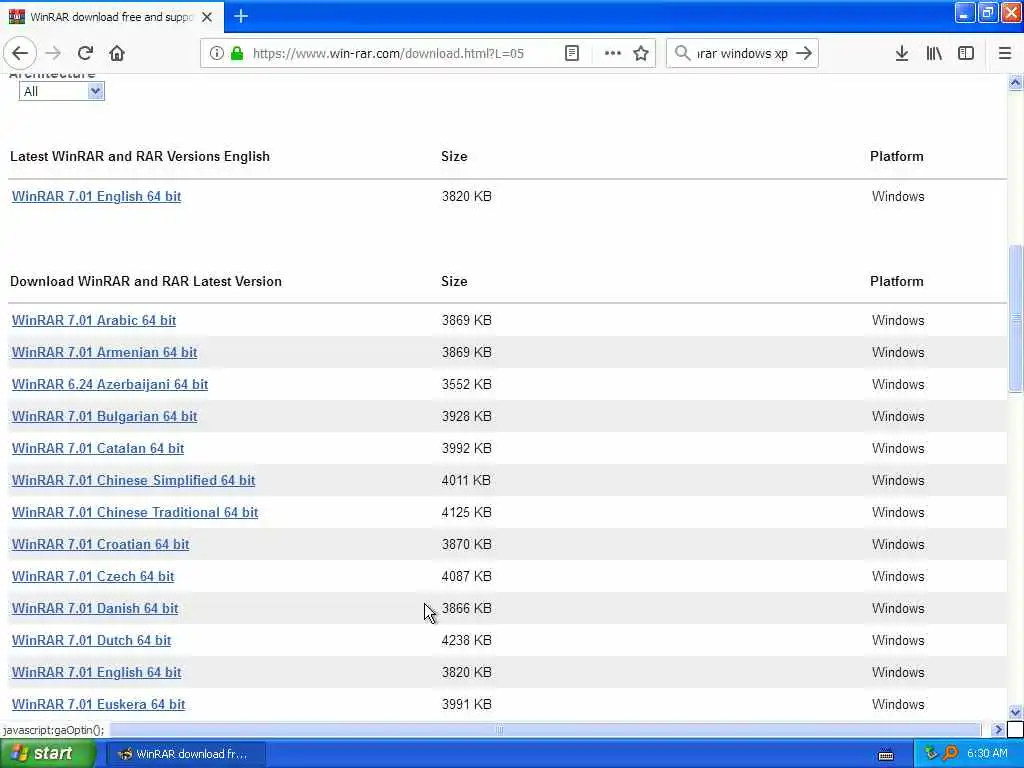This screenshot has height=768, width=1024.
Task: Click the horizontal scrollbar thumb
Action: 499,730
